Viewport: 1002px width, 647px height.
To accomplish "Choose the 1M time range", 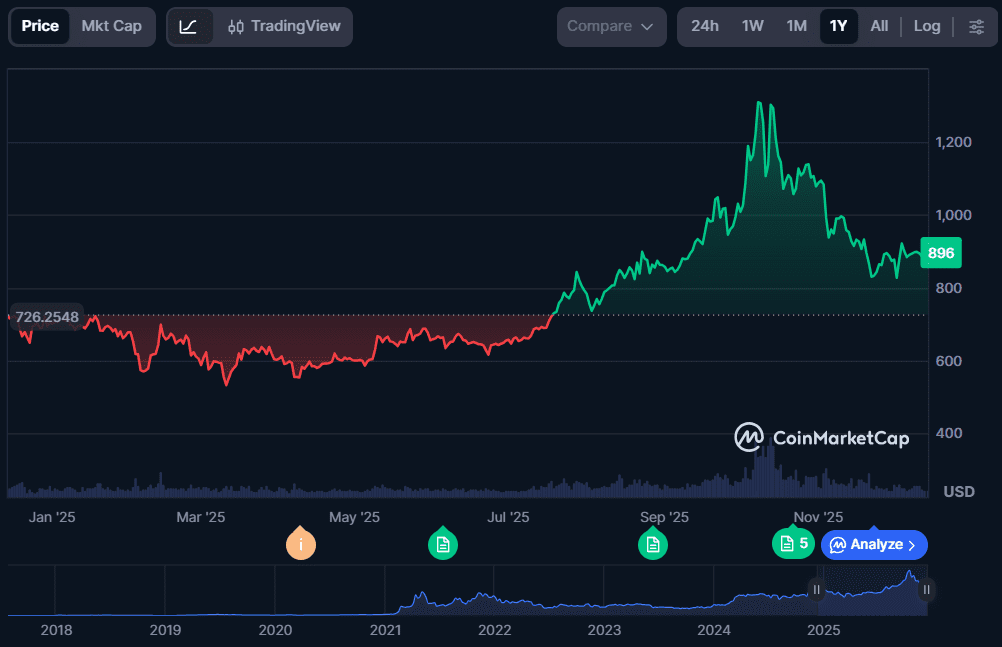I will pyautogui.click(x=796, y=26).
